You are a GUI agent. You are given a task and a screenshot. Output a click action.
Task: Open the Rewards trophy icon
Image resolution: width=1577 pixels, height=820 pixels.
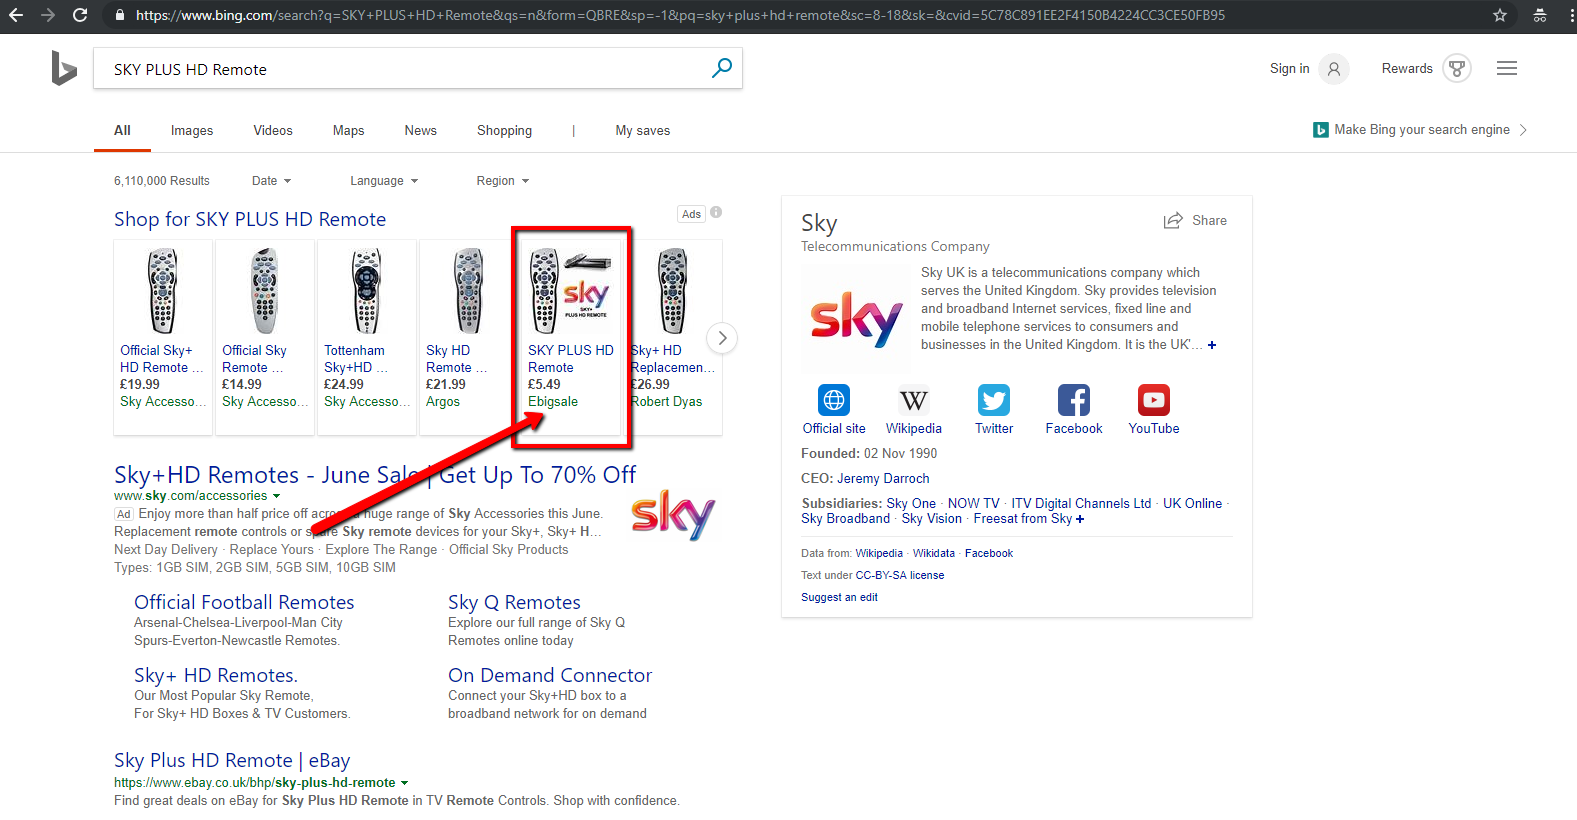click(x=1456, y=69)
